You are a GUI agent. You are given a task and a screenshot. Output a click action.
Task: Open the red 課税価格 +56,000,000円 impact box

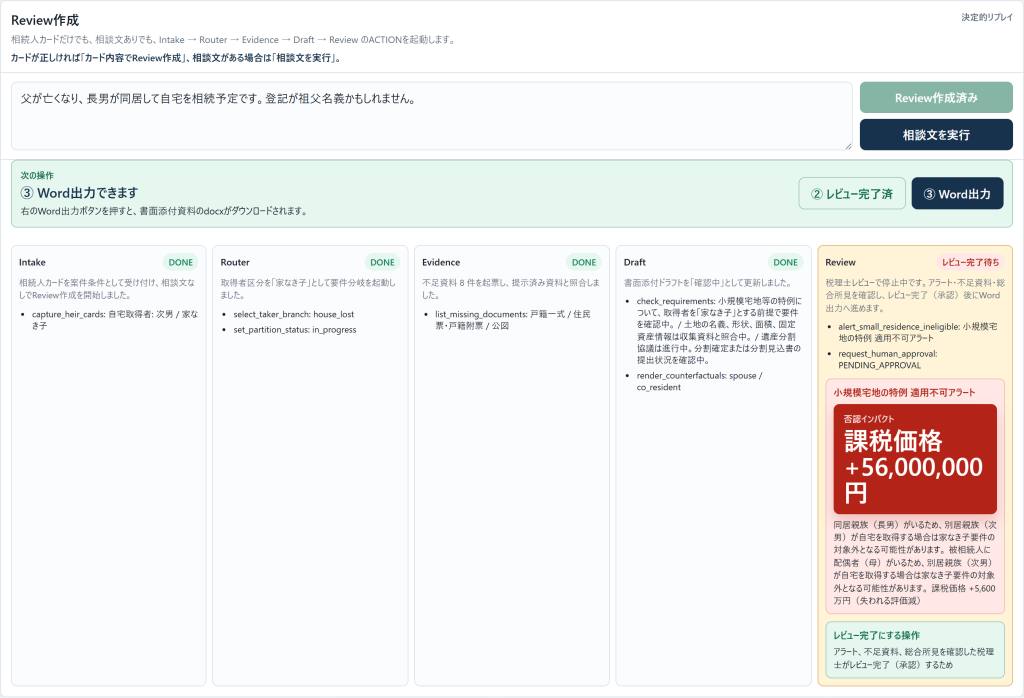[x=915, y=459]
